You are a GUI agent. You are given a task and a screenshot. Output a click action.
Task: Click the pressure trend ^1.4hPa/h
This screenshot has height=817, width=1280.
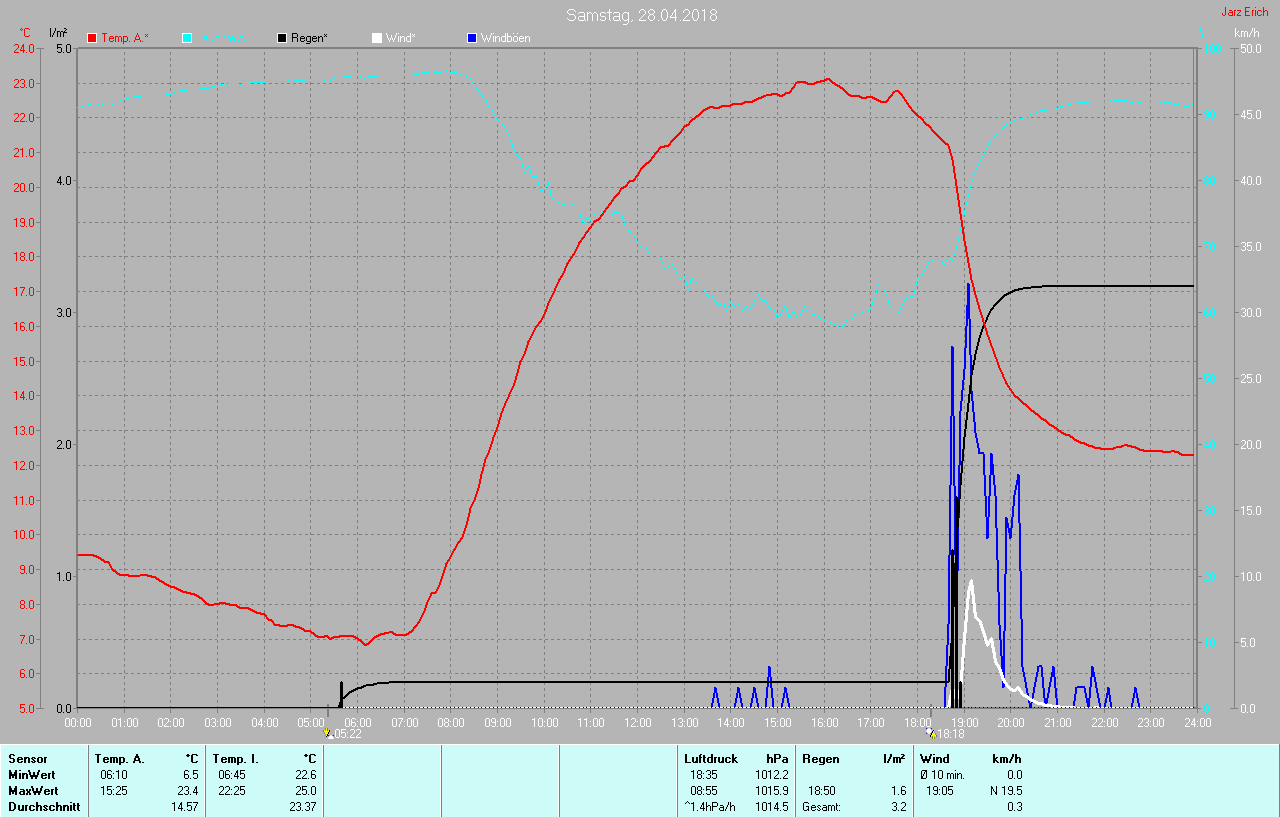coord(709,807)
